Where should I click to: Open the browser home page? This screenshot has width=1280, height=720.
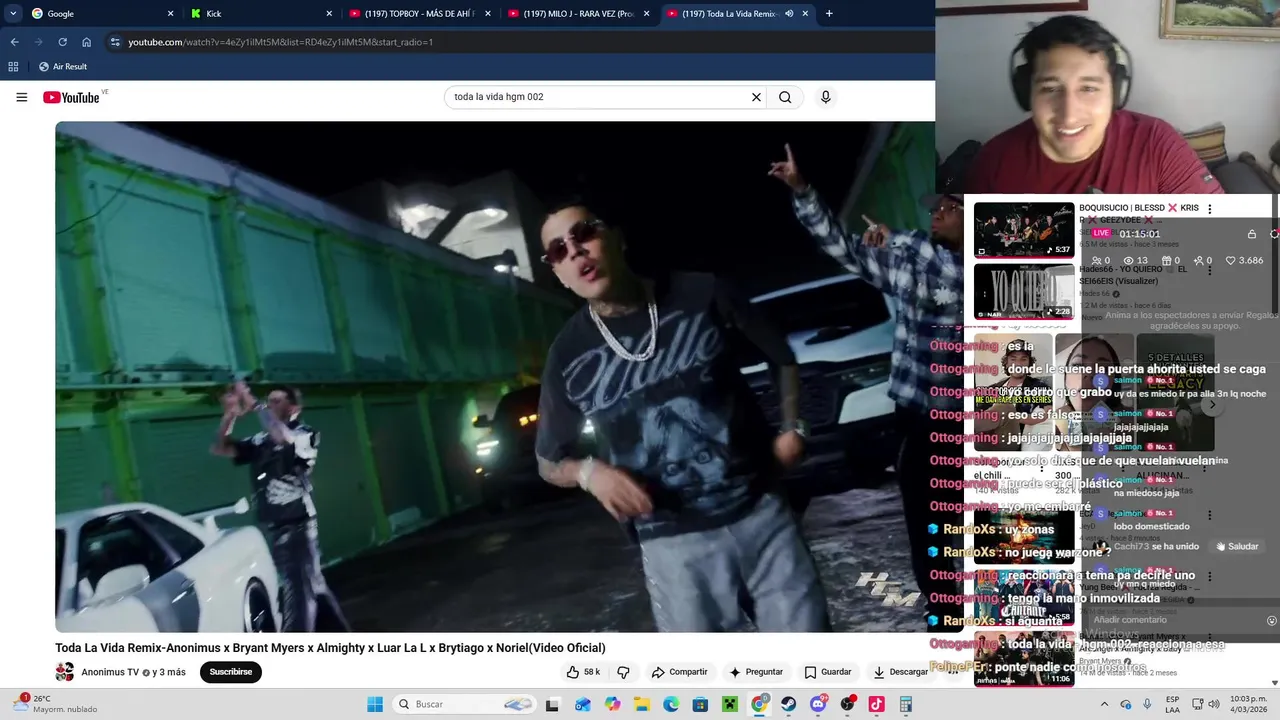coord(86,42)
